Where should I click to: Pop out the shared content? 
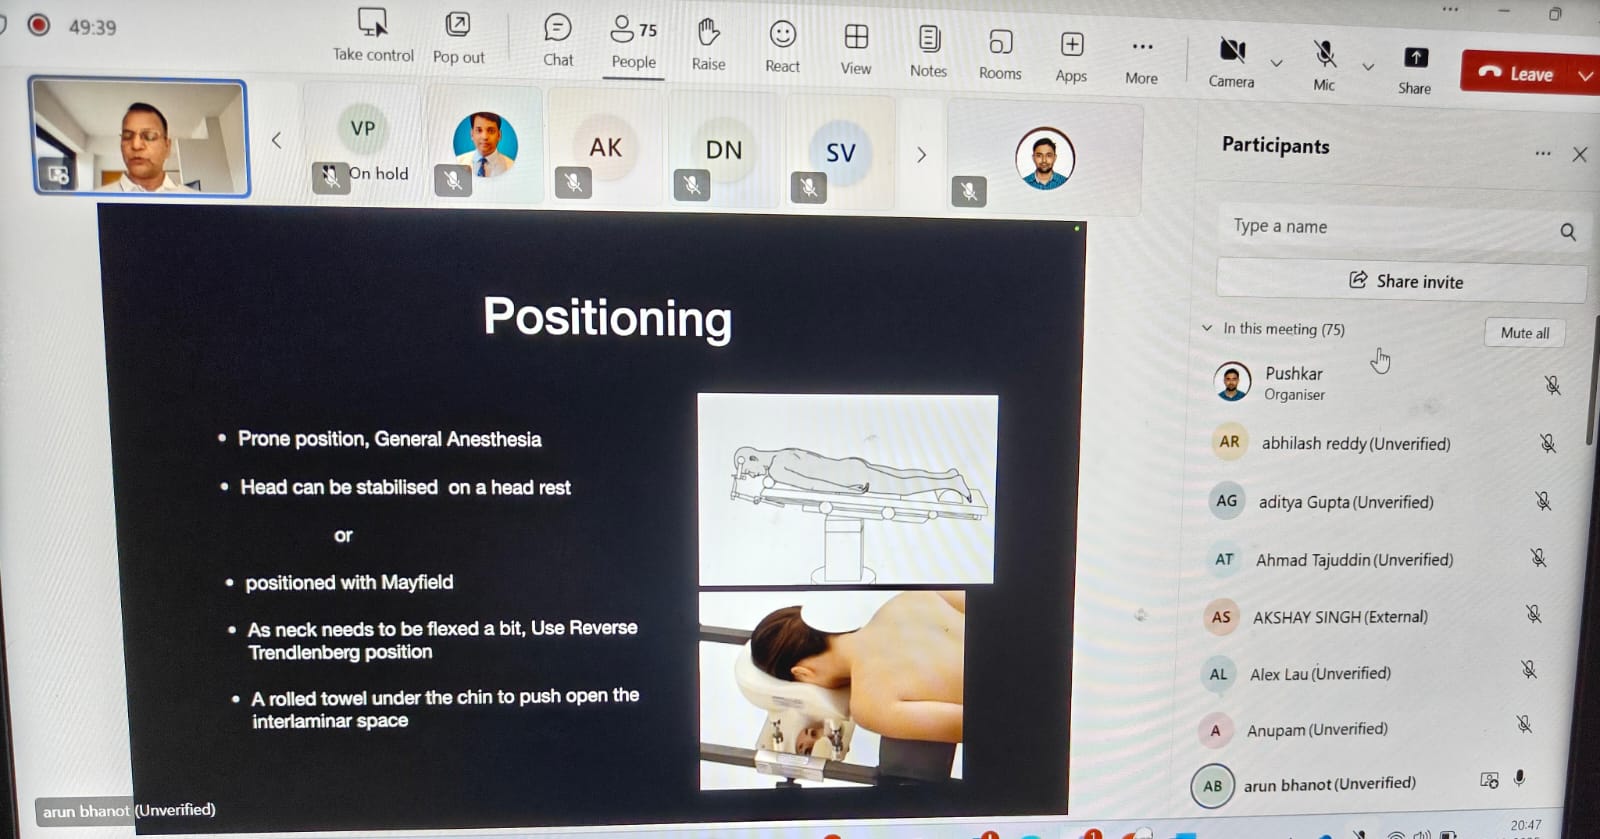tap(458, 38)
